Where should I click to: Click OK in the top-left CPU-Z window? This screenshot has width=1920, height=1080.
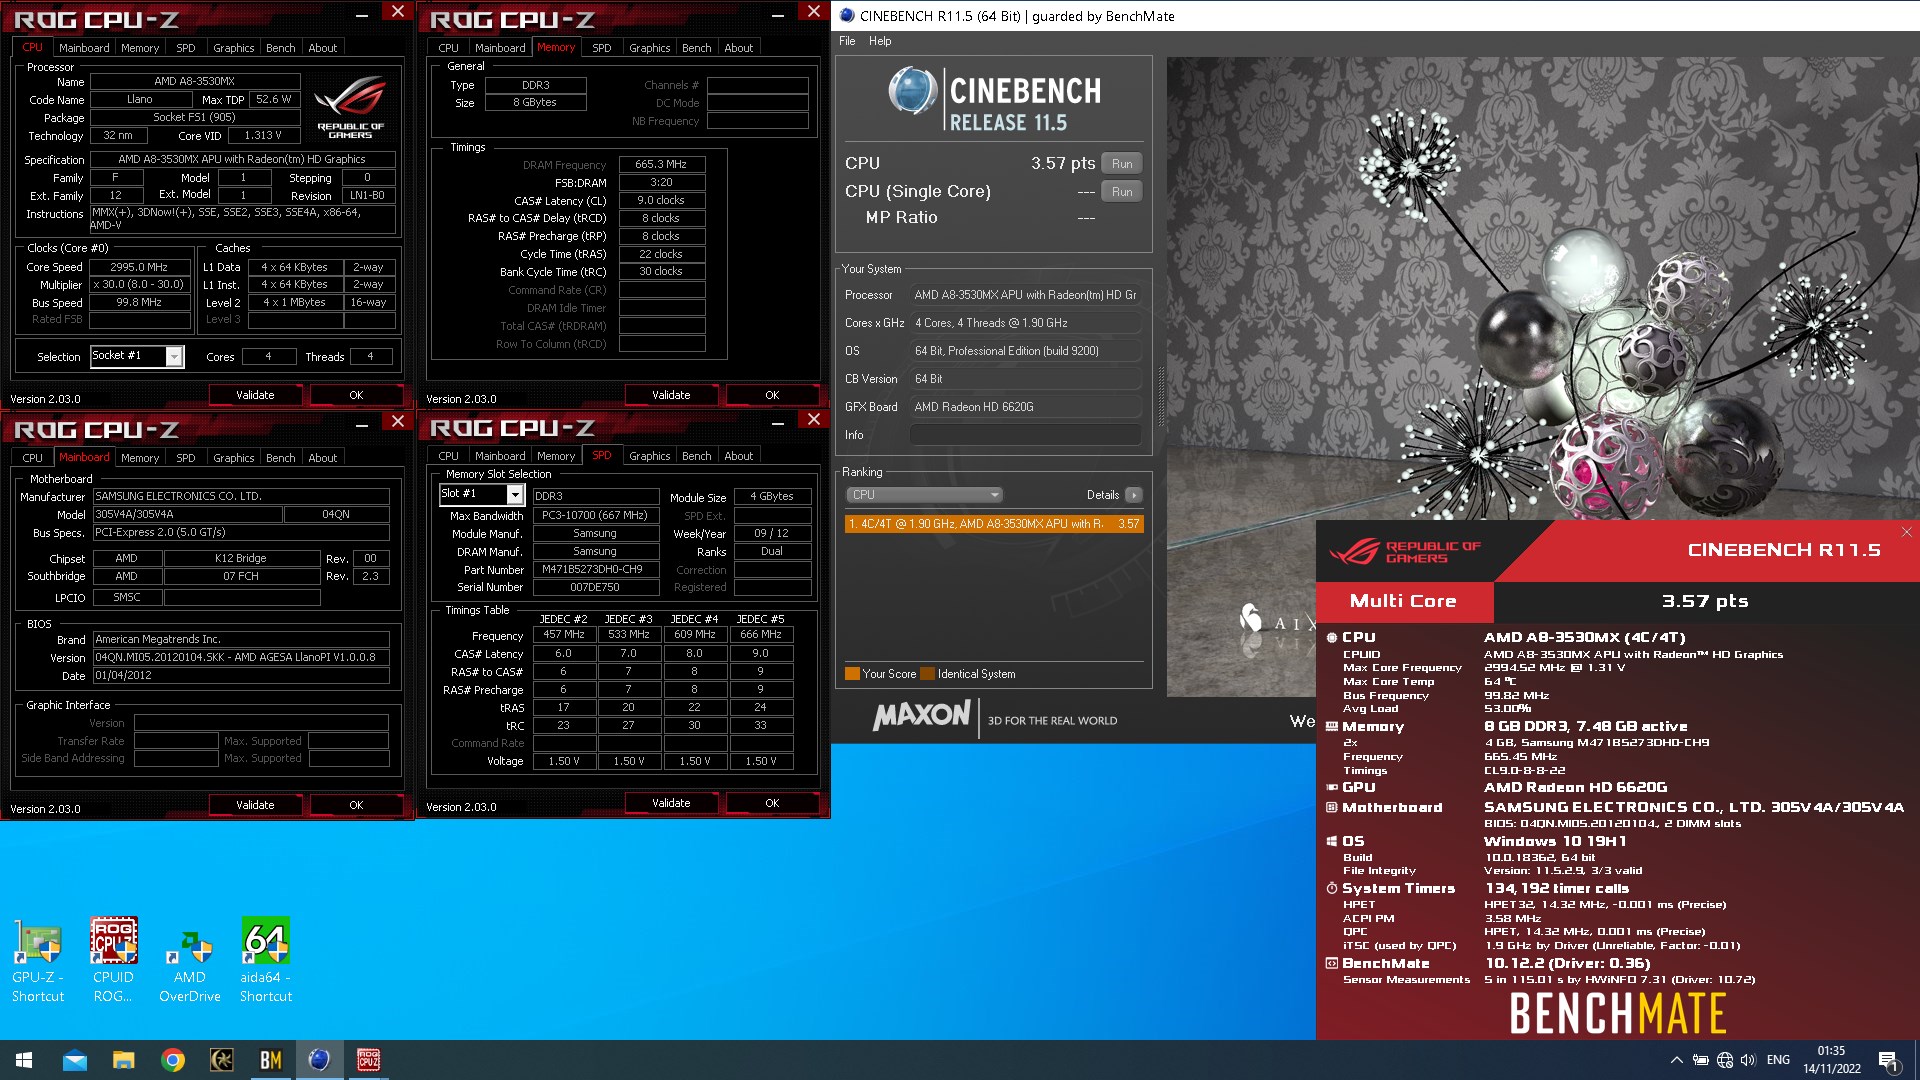point(356,395)
